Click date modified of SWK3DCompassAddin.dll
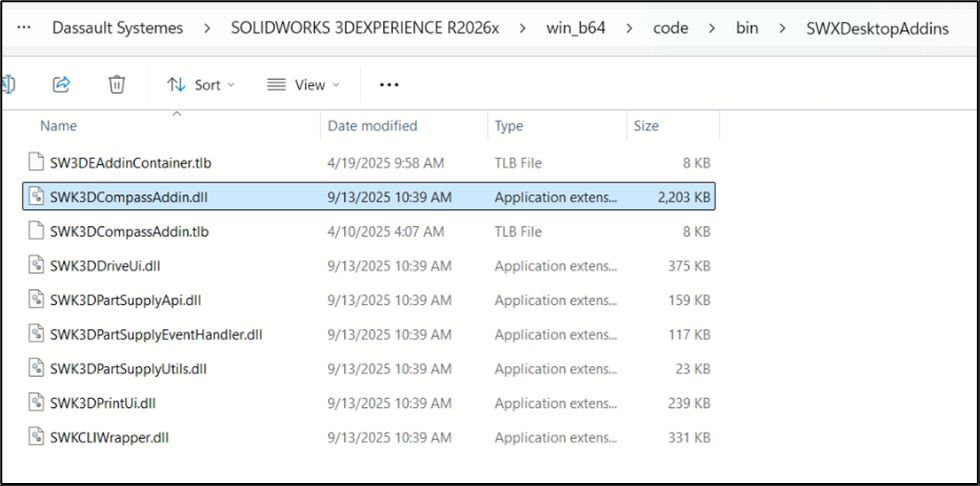This screenshot has height=486, width=980. pos(389,197)
